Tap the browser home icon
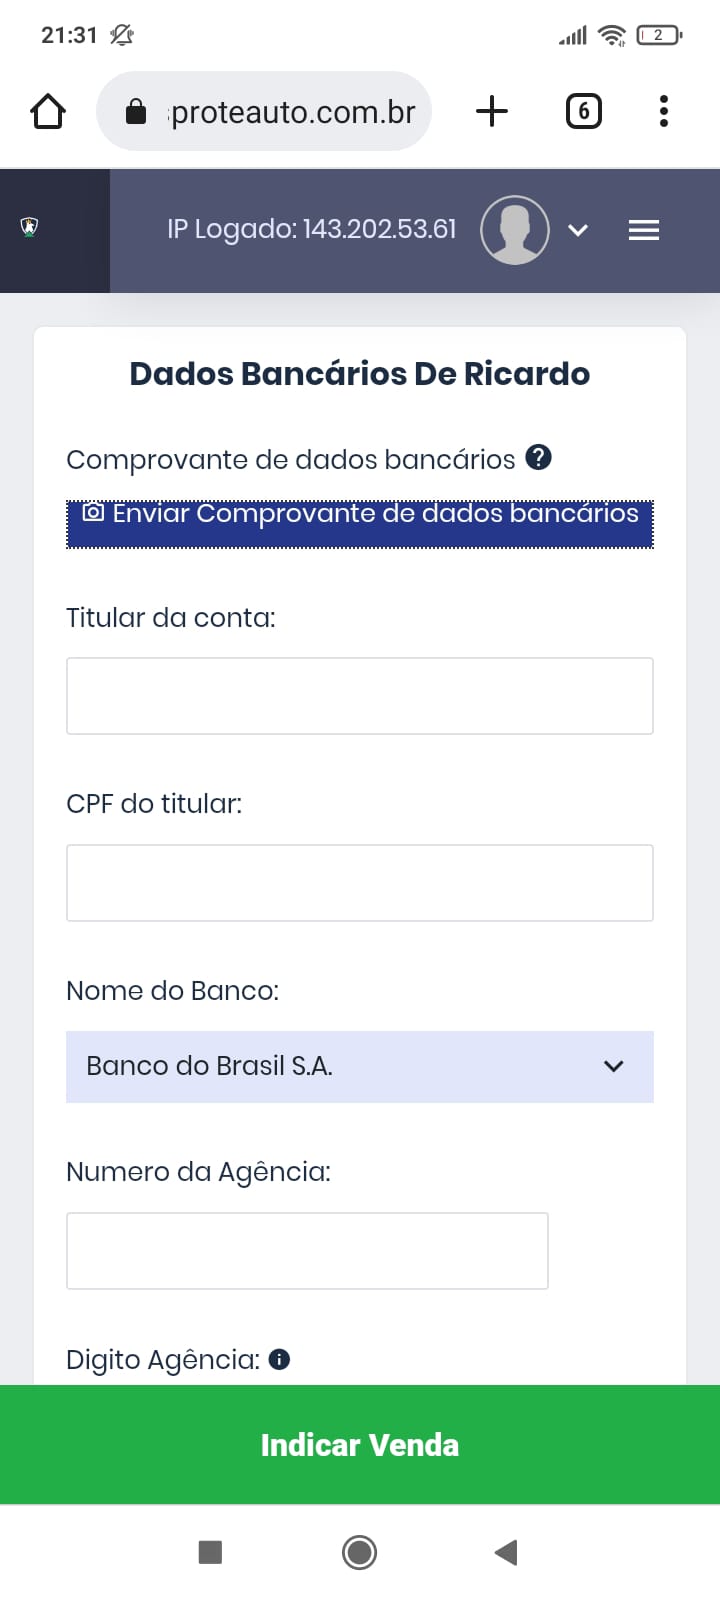Image resolution: width=720 pixels, height=1600 pixels. (x=48, y=111)
